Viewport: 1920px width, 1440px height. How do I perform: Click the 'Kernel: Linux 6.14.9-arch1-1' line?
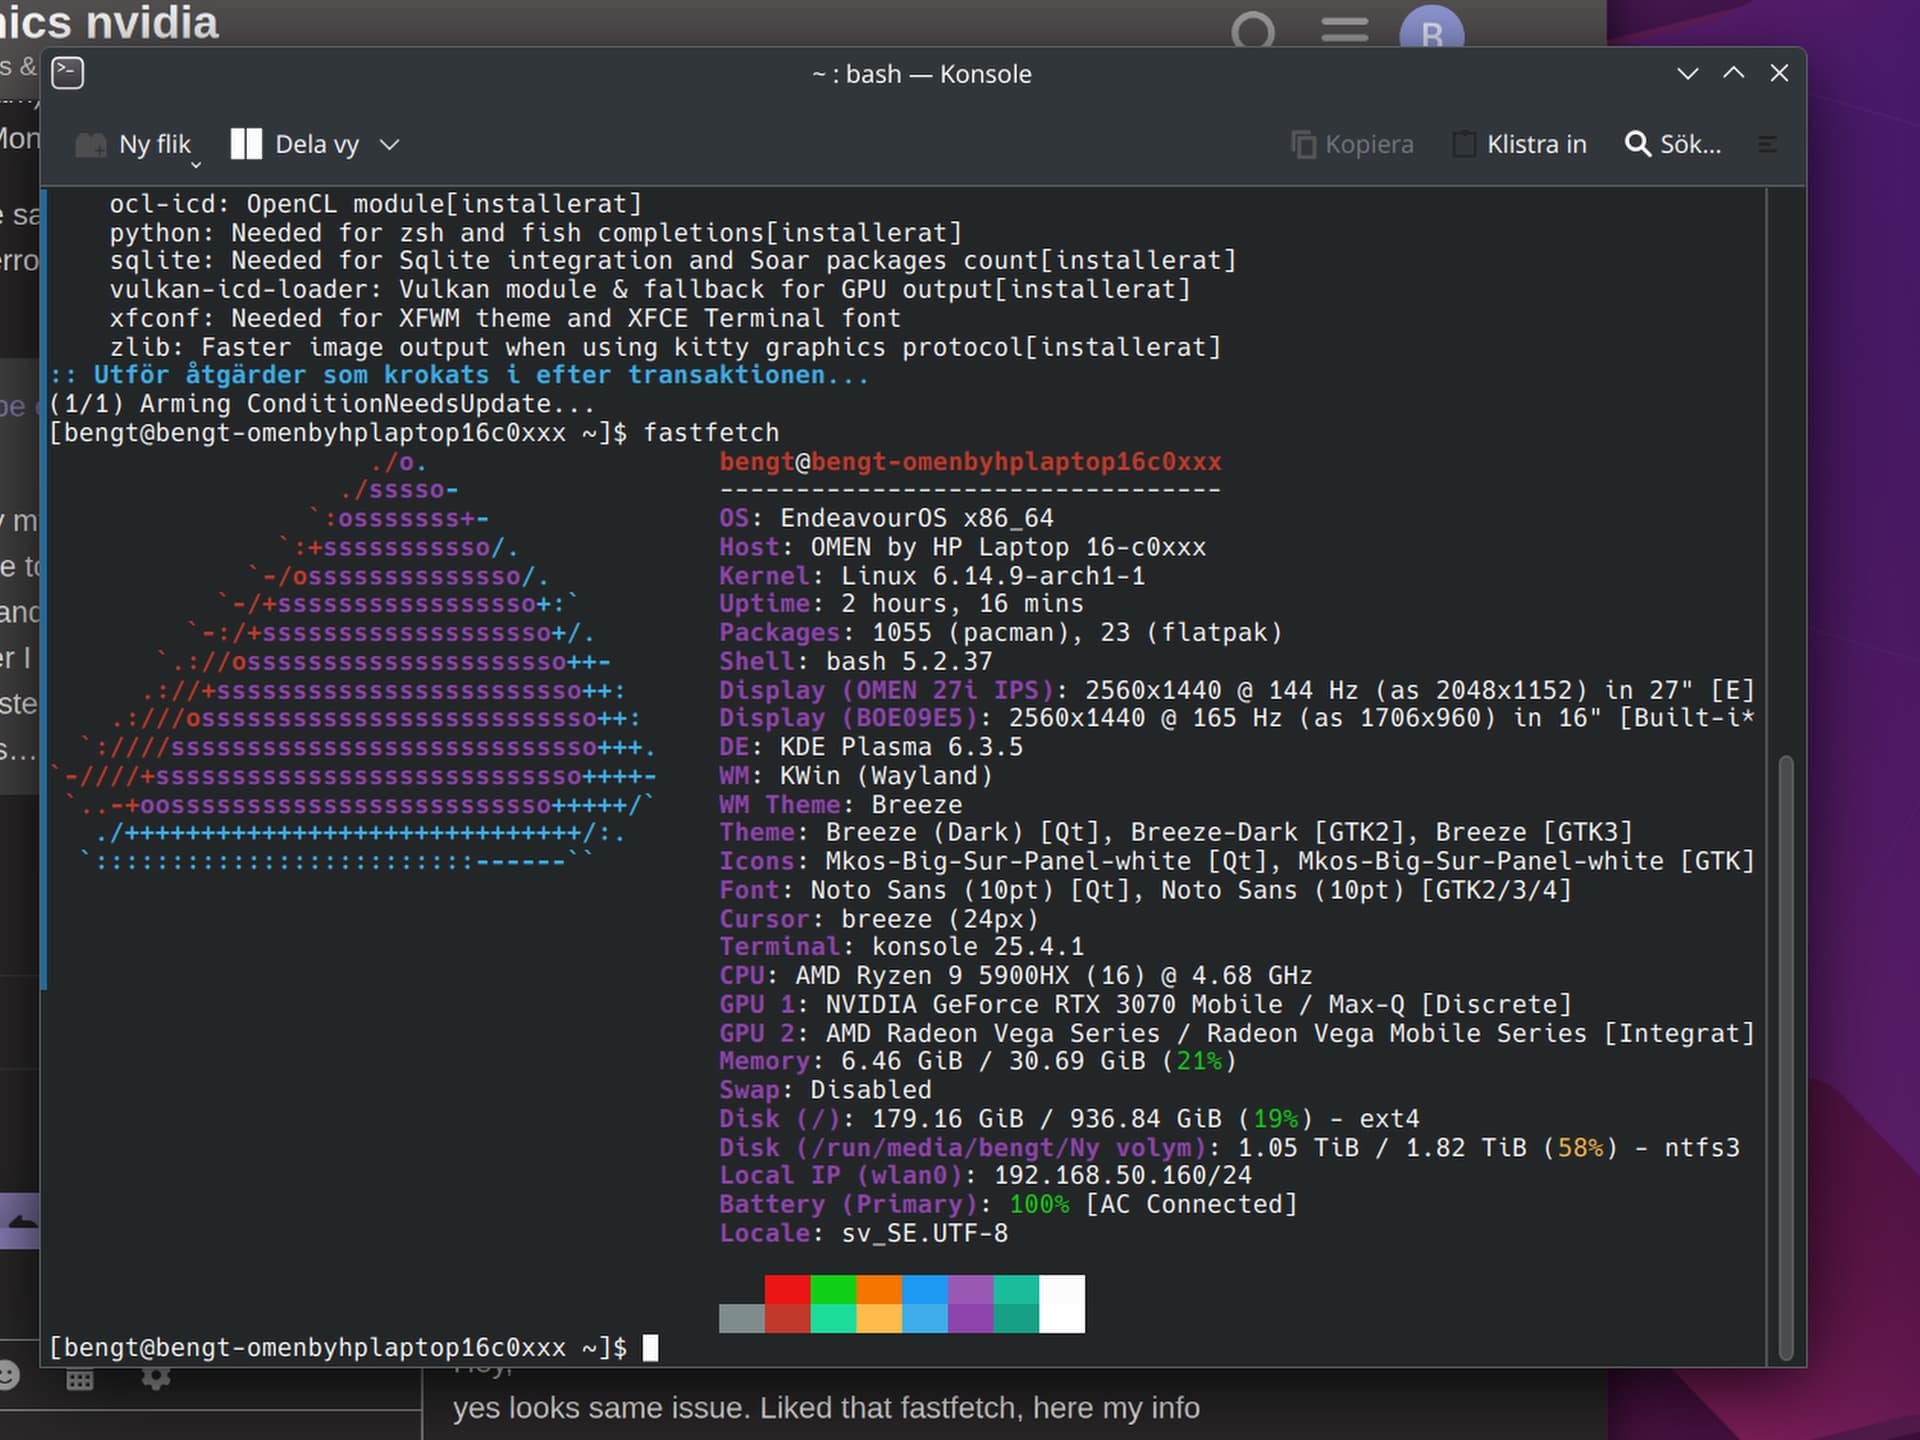point(932,576)
